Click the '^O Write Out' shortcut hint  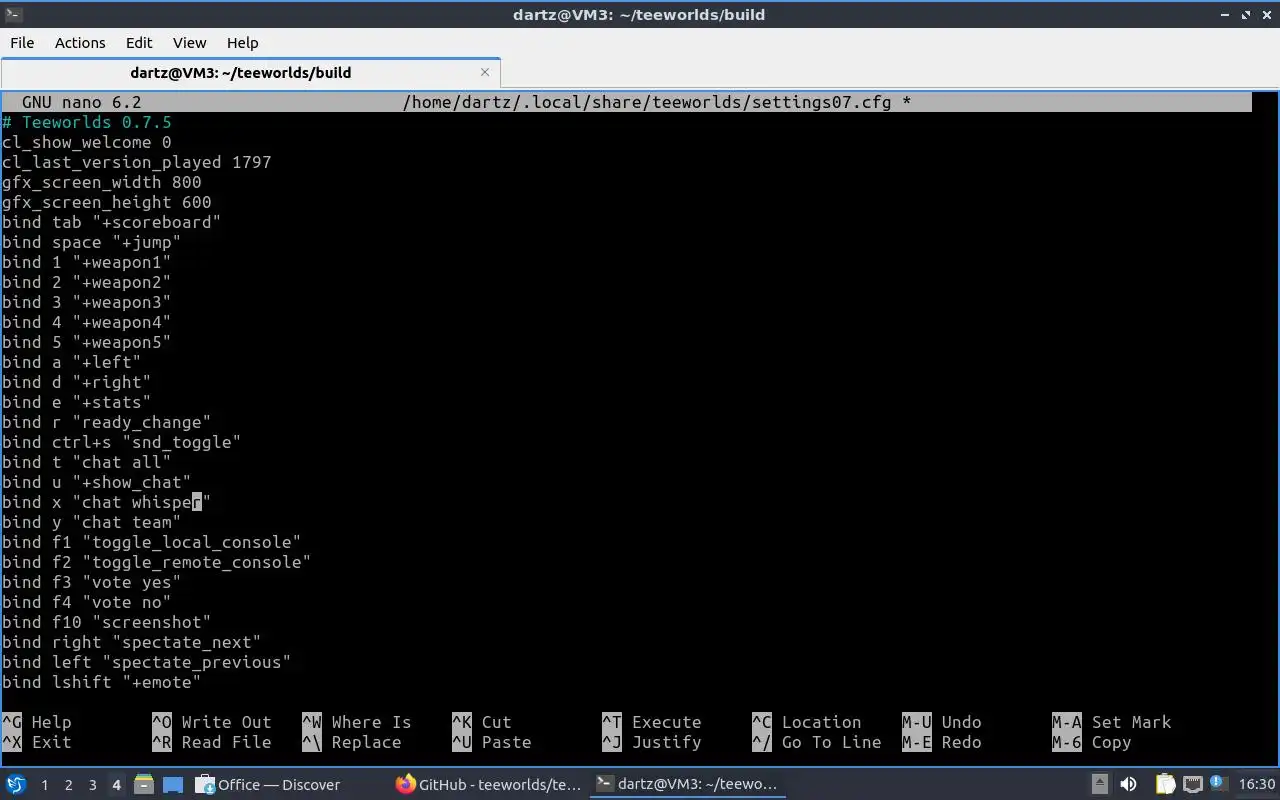(x=212, y=722)
